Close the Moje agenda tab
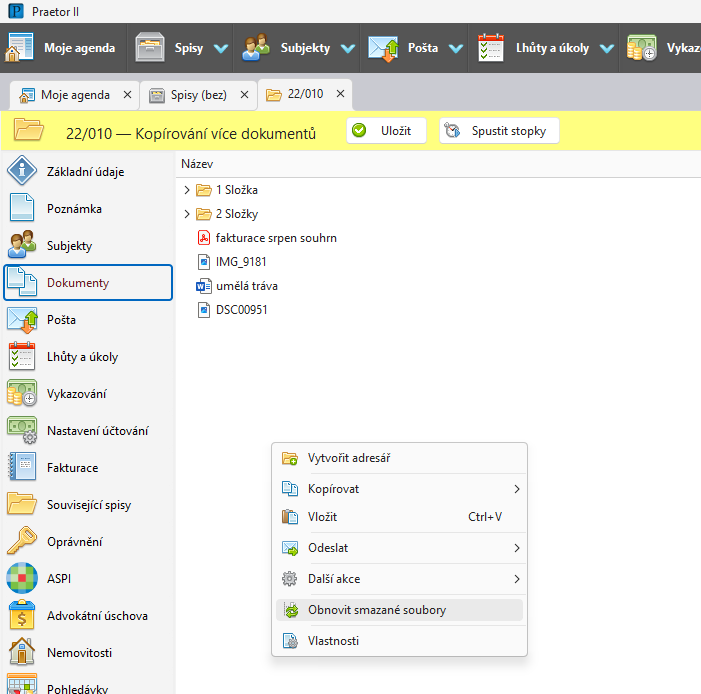Viewport: 701px width, 694px height. [127, 95]
